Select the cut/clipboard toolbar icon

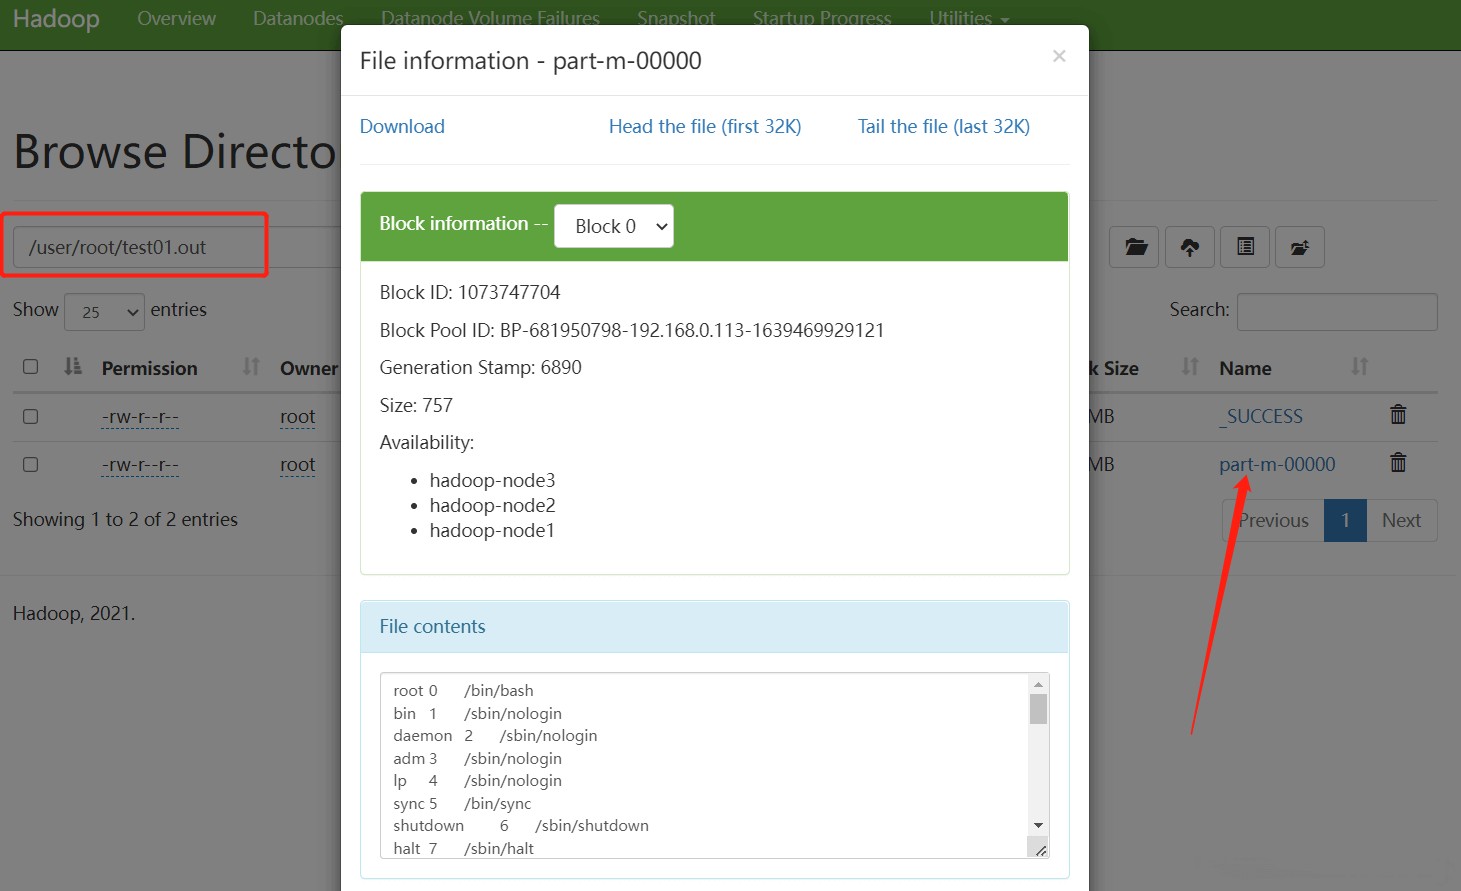tap(1244, 247)
